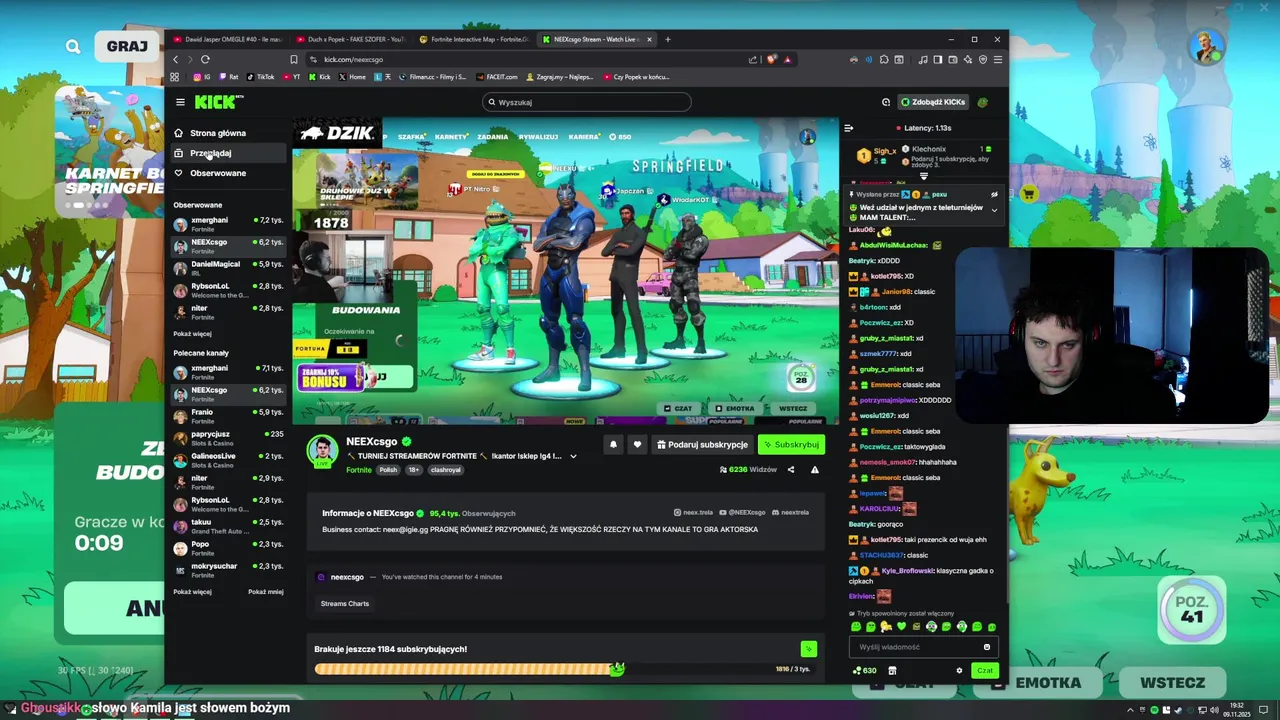This screenshot has width=1280, height=720.
Task: Click the browser reload button
Action: [205, 59]
